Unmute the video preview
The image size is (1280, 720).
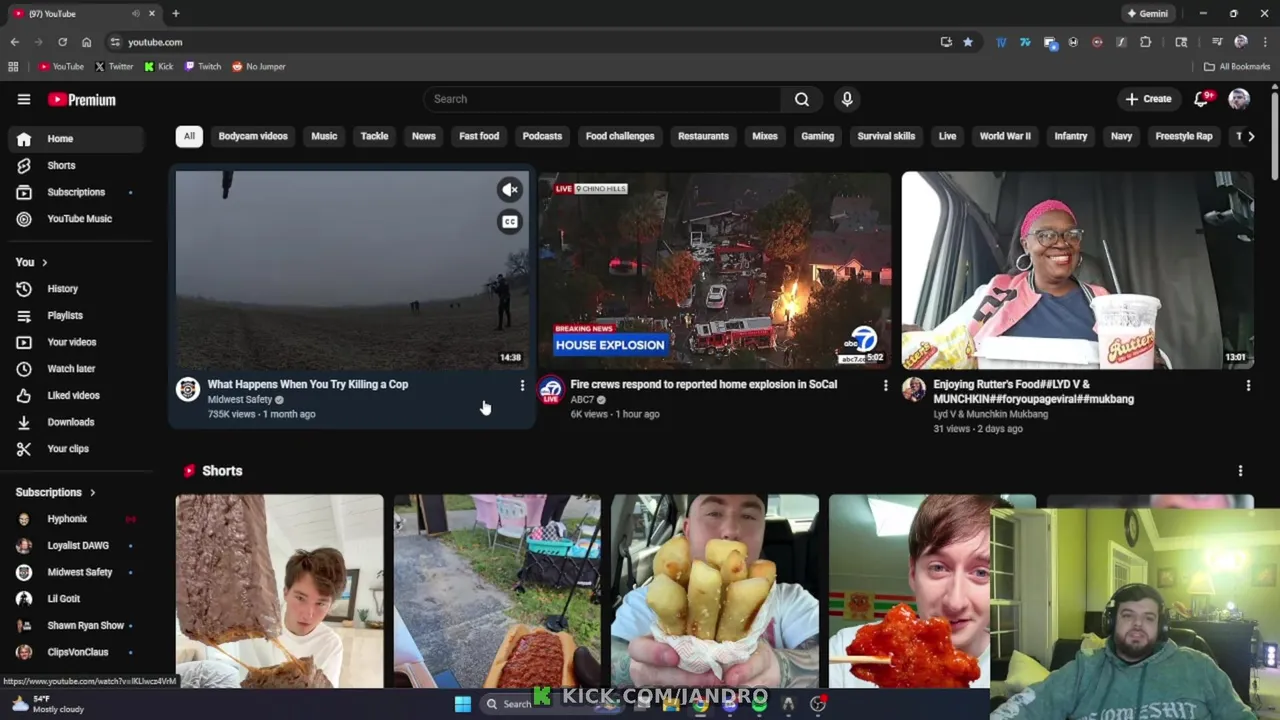(x=510, y=189)
